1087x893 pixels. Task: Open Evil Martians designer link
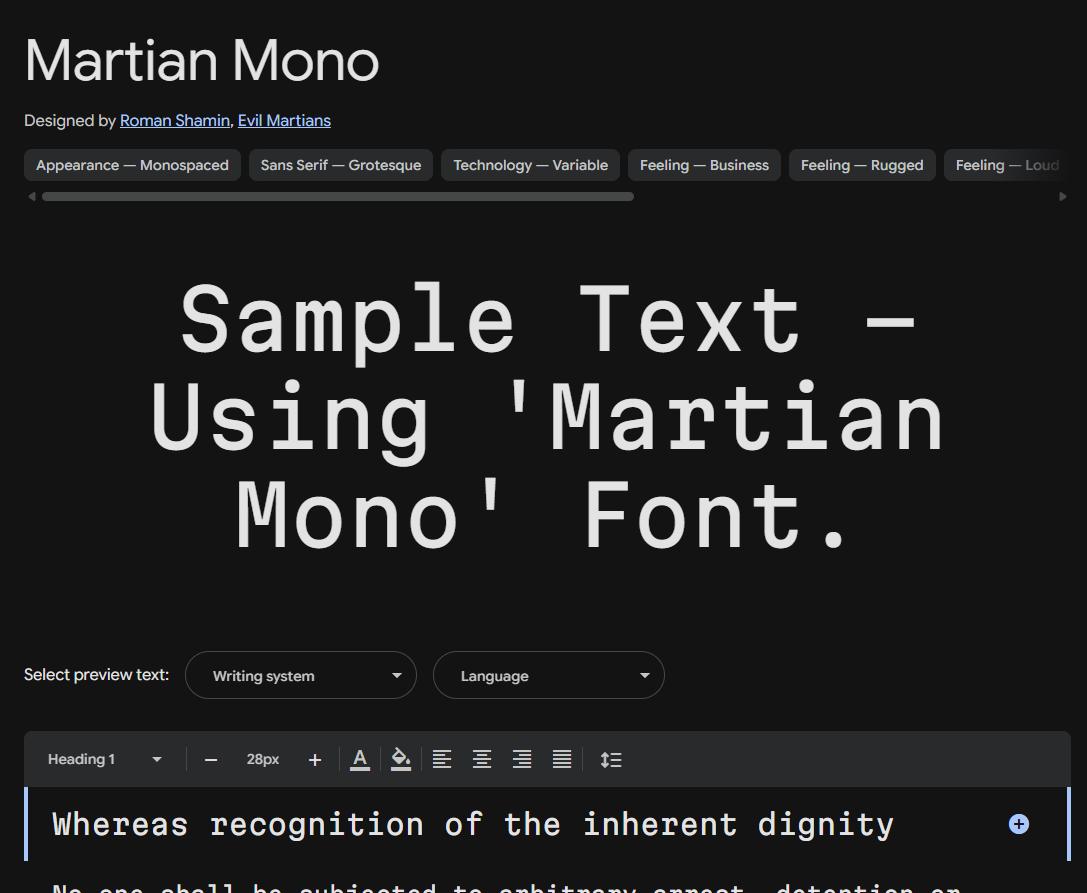point(284,121)
